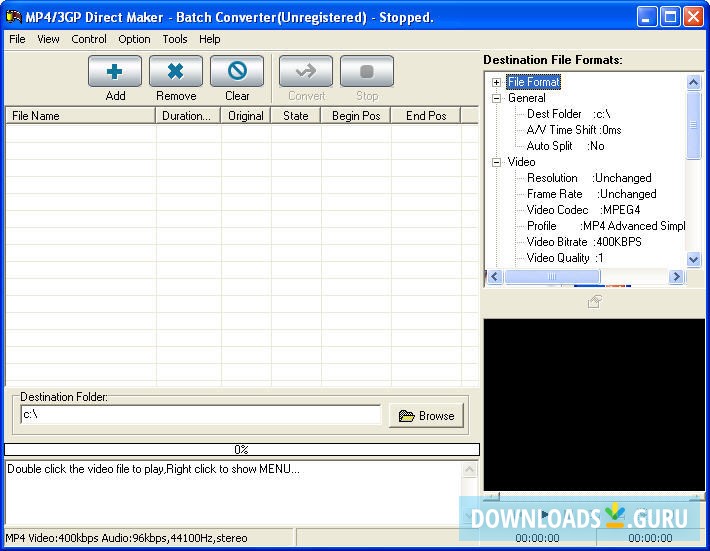Collapse the General tree node
Screen dimensions: 710x551
coord(496,98)
